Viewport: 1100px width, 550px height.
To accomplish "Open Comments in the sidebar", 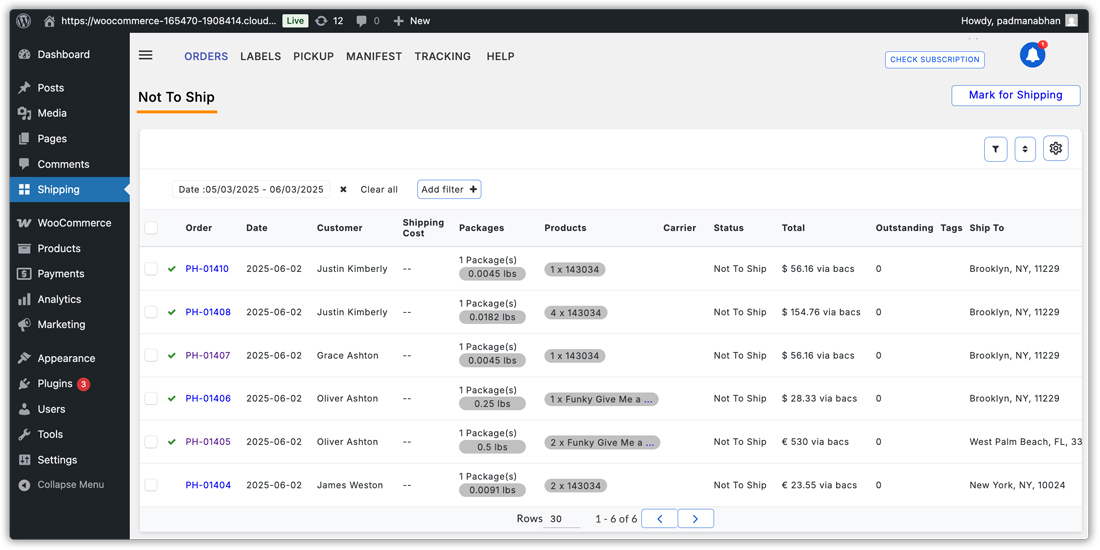I will pos(69,163).
